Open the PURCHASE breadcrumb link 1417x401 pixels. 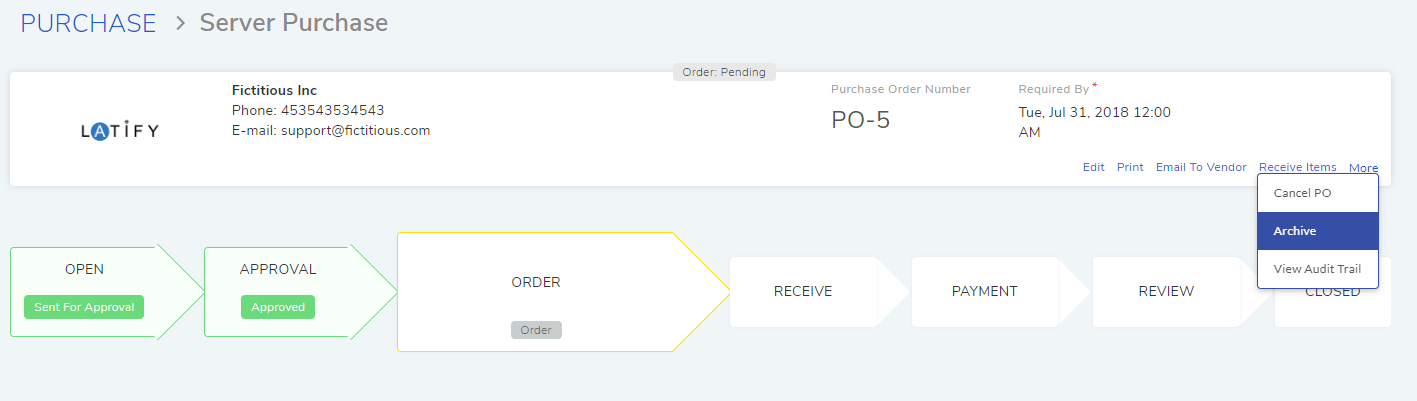click(88, 22)
